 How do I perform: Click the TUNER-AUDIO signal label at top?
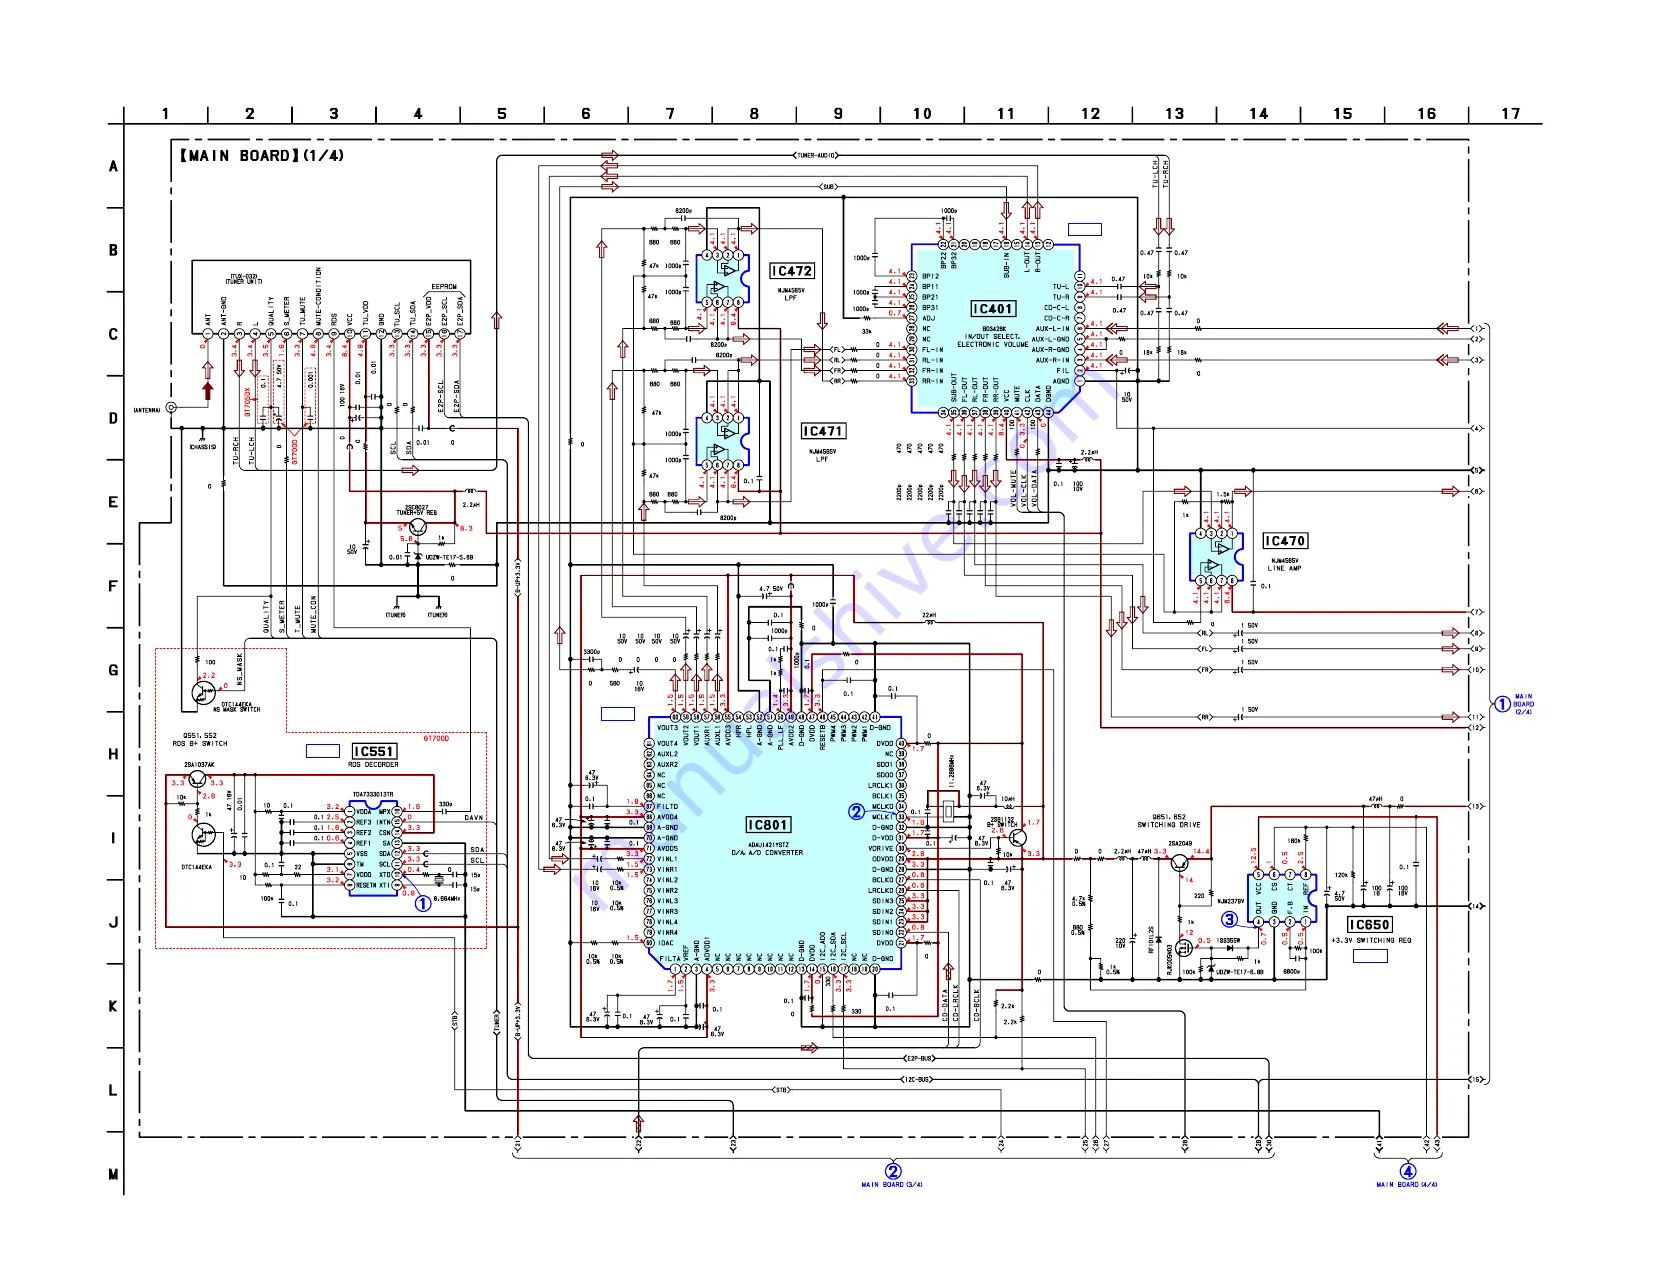815,156
